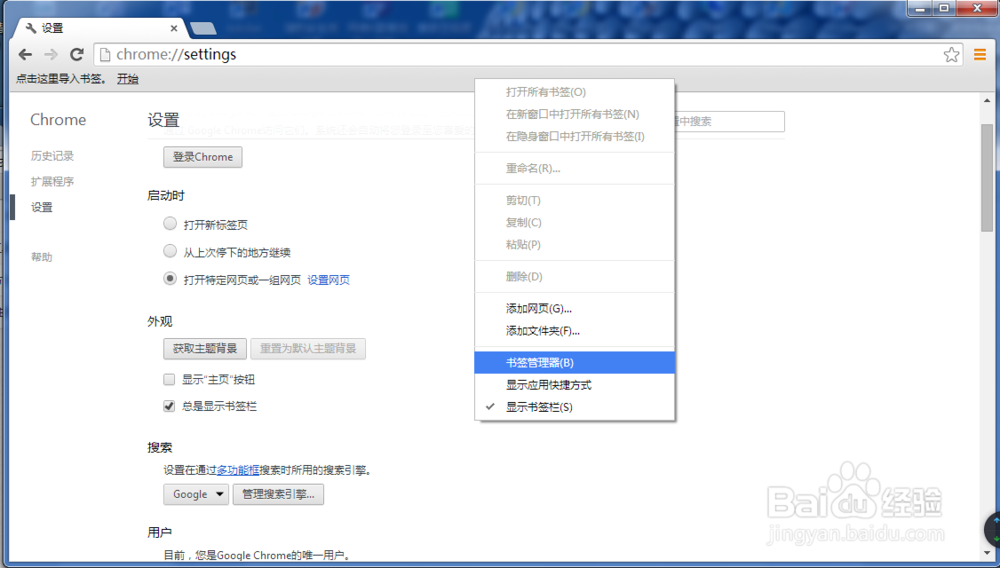Click 重置为默认主题背景 button
1000x568 pixels.
(308, 349)
